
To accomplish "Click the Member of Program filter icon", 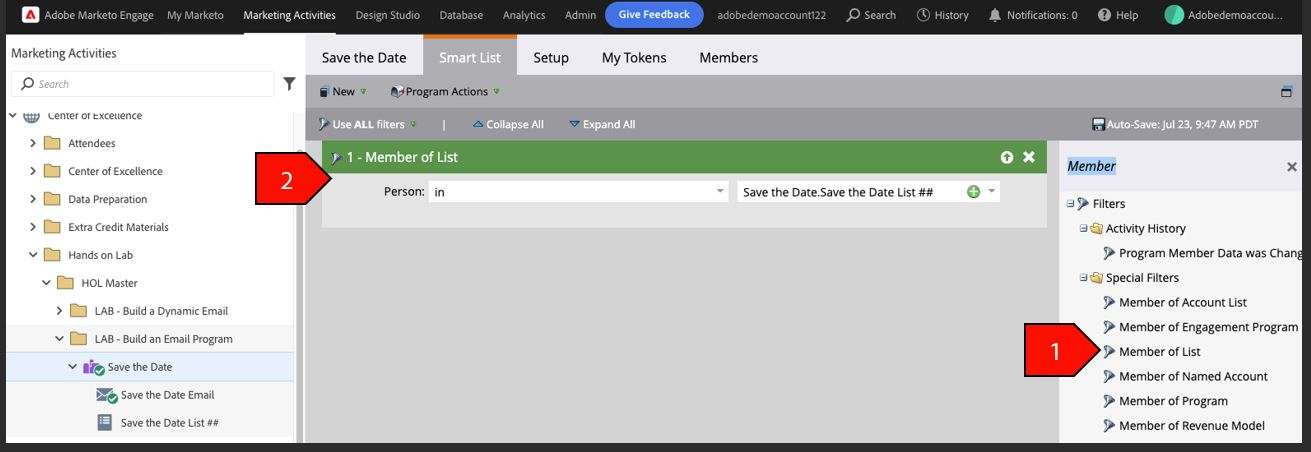I will tap(1109, 401).
